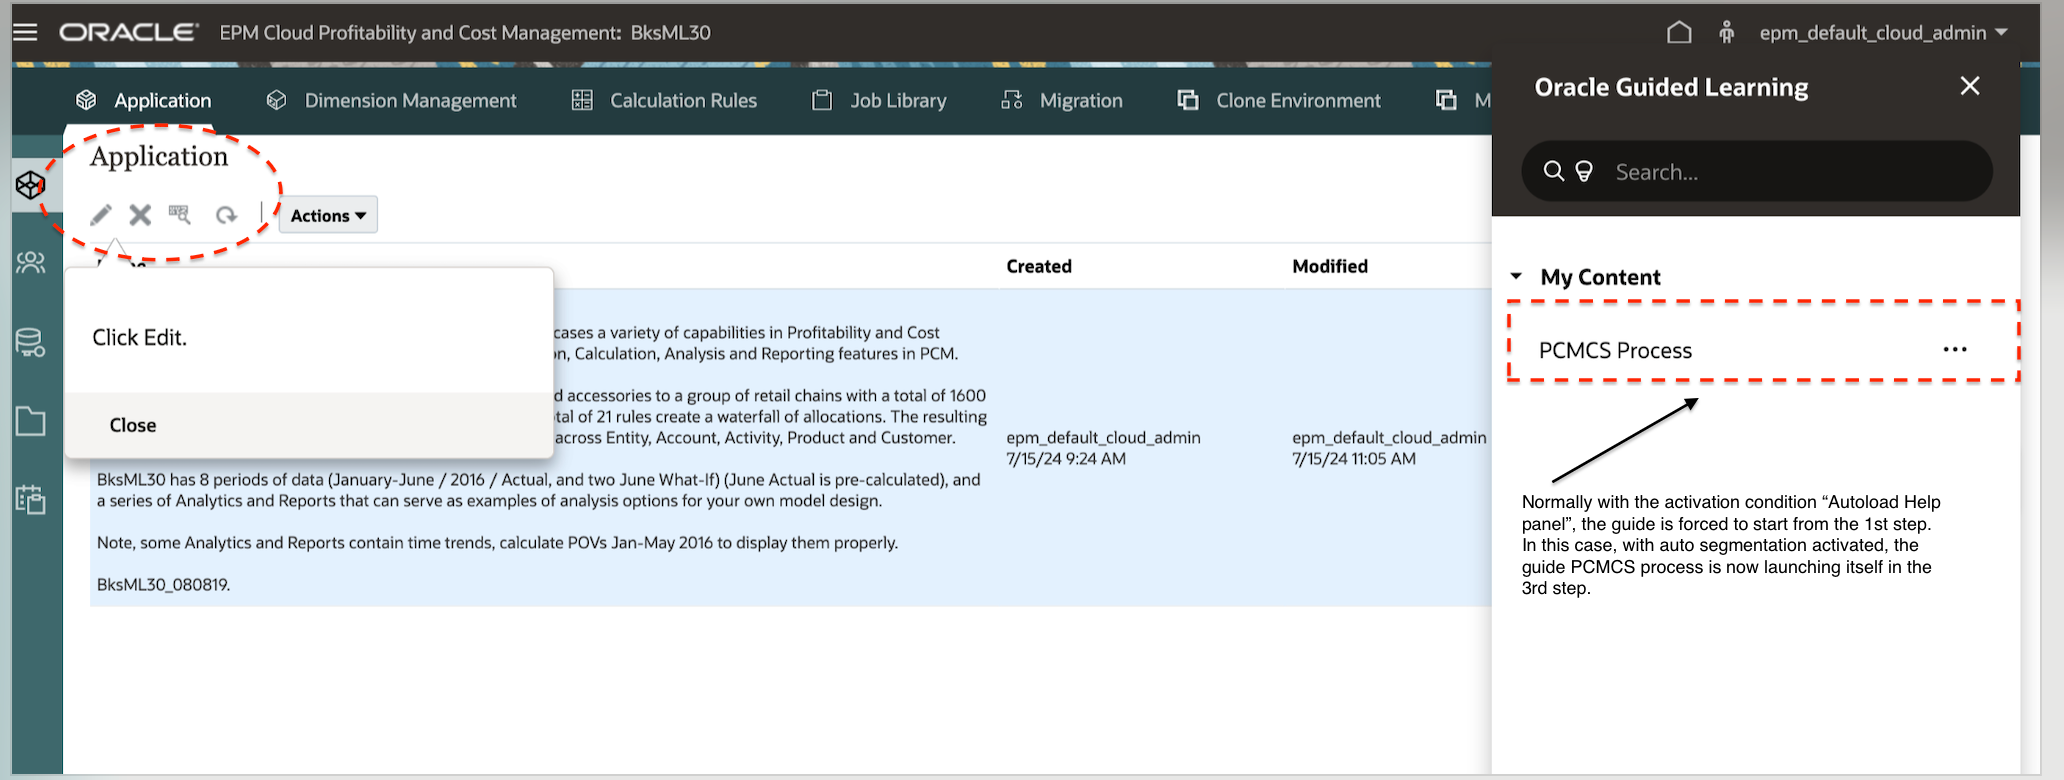Click the 'Note, some Analytics and Reports' line
Screen dimensions: 2064x780
click(x=498, y=542)
